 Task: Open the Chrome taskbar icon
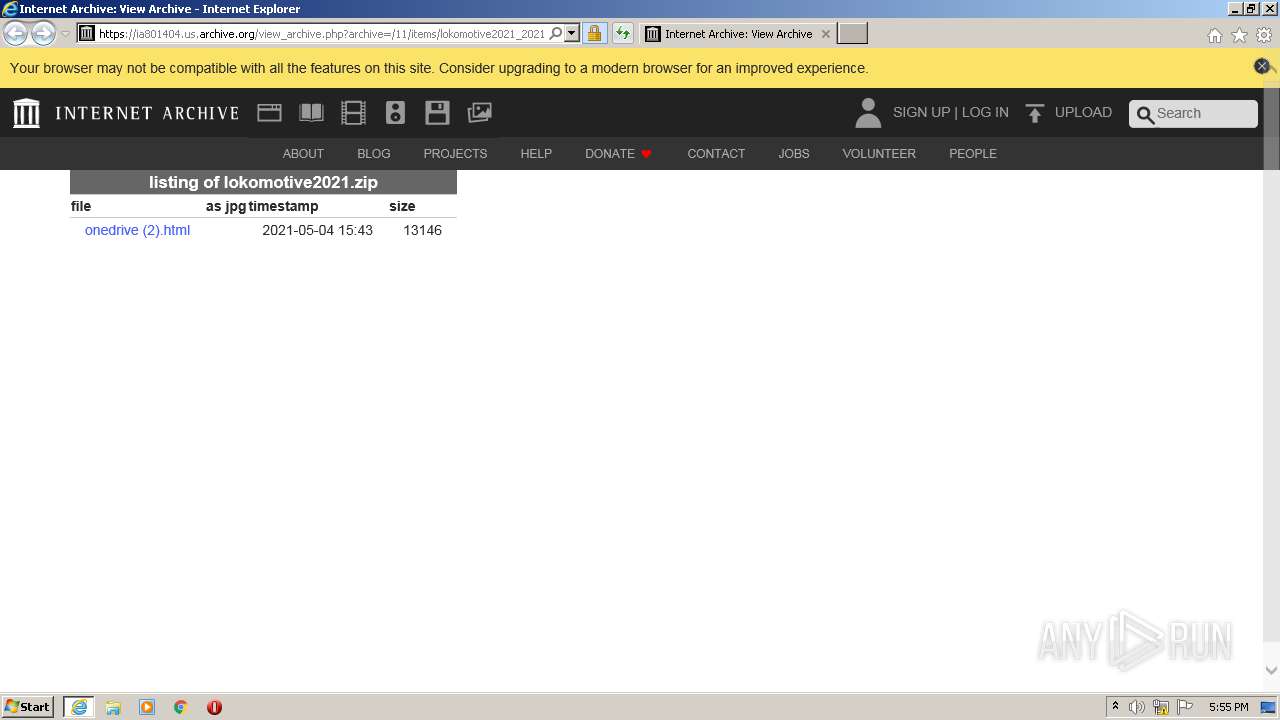181,707
